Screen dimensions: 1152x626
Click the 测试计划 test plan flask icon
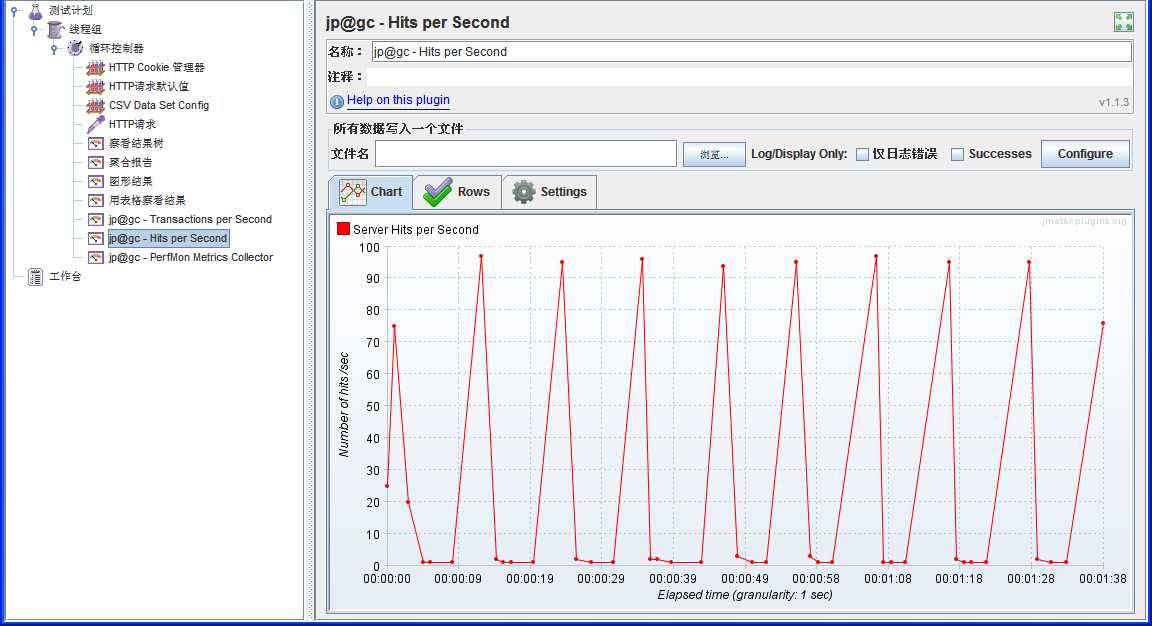pyautogui.click(x=35, y=10)
